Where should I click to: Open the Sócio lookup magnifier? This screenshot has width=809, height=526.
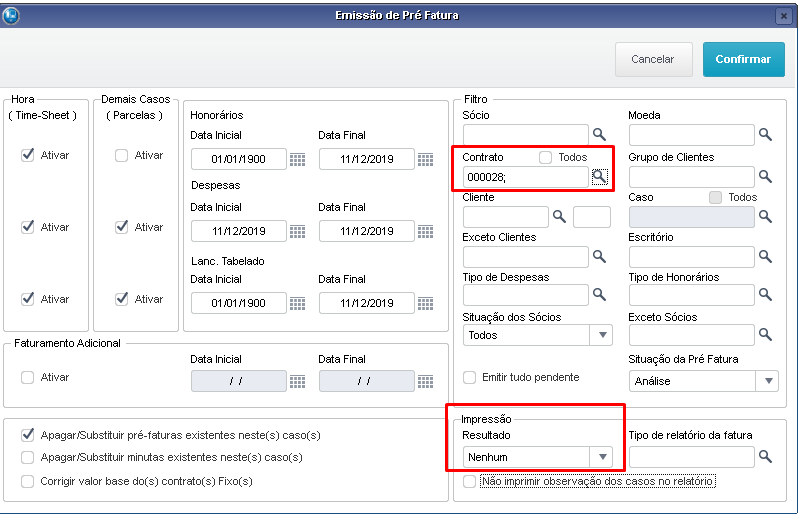coord(599,135)
